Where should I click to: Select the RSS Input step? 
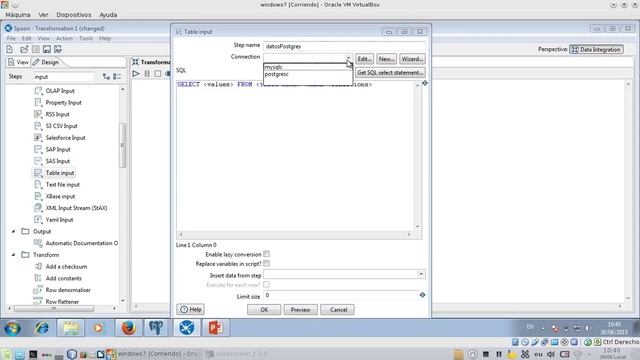(x=58, y=114)
